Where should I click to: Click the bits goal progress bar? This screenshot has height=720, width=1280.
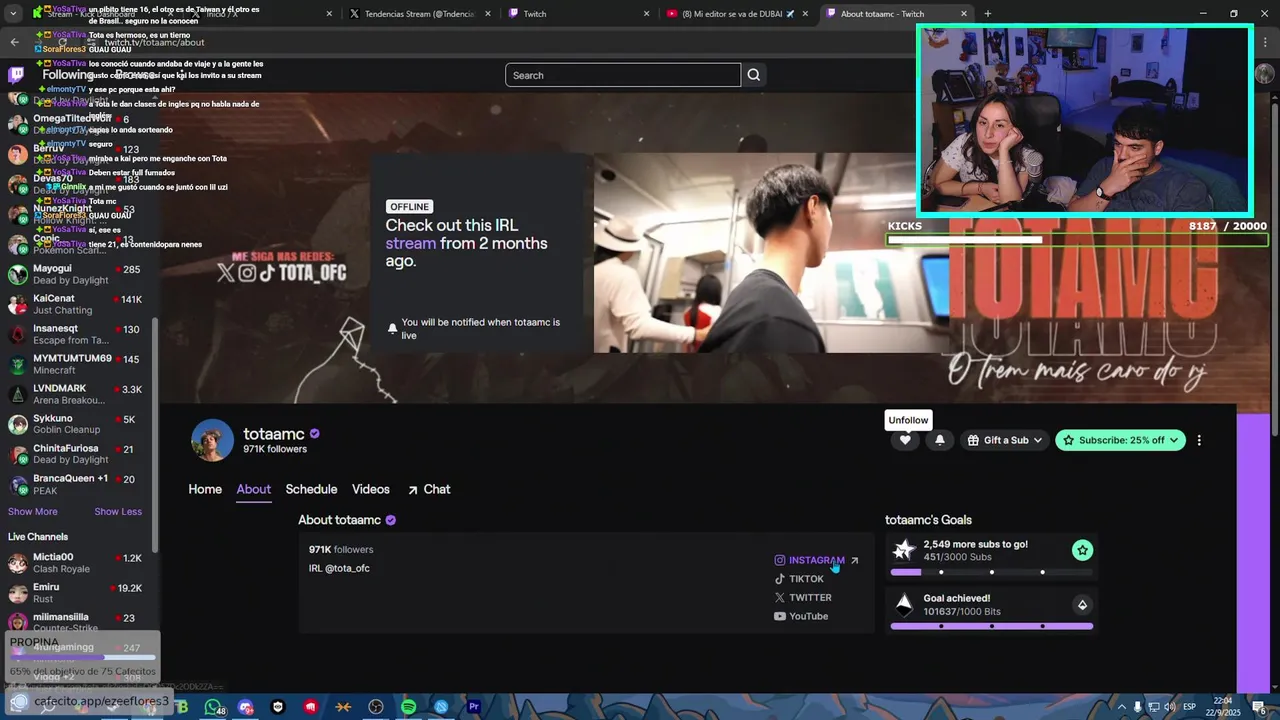(991, 626)
